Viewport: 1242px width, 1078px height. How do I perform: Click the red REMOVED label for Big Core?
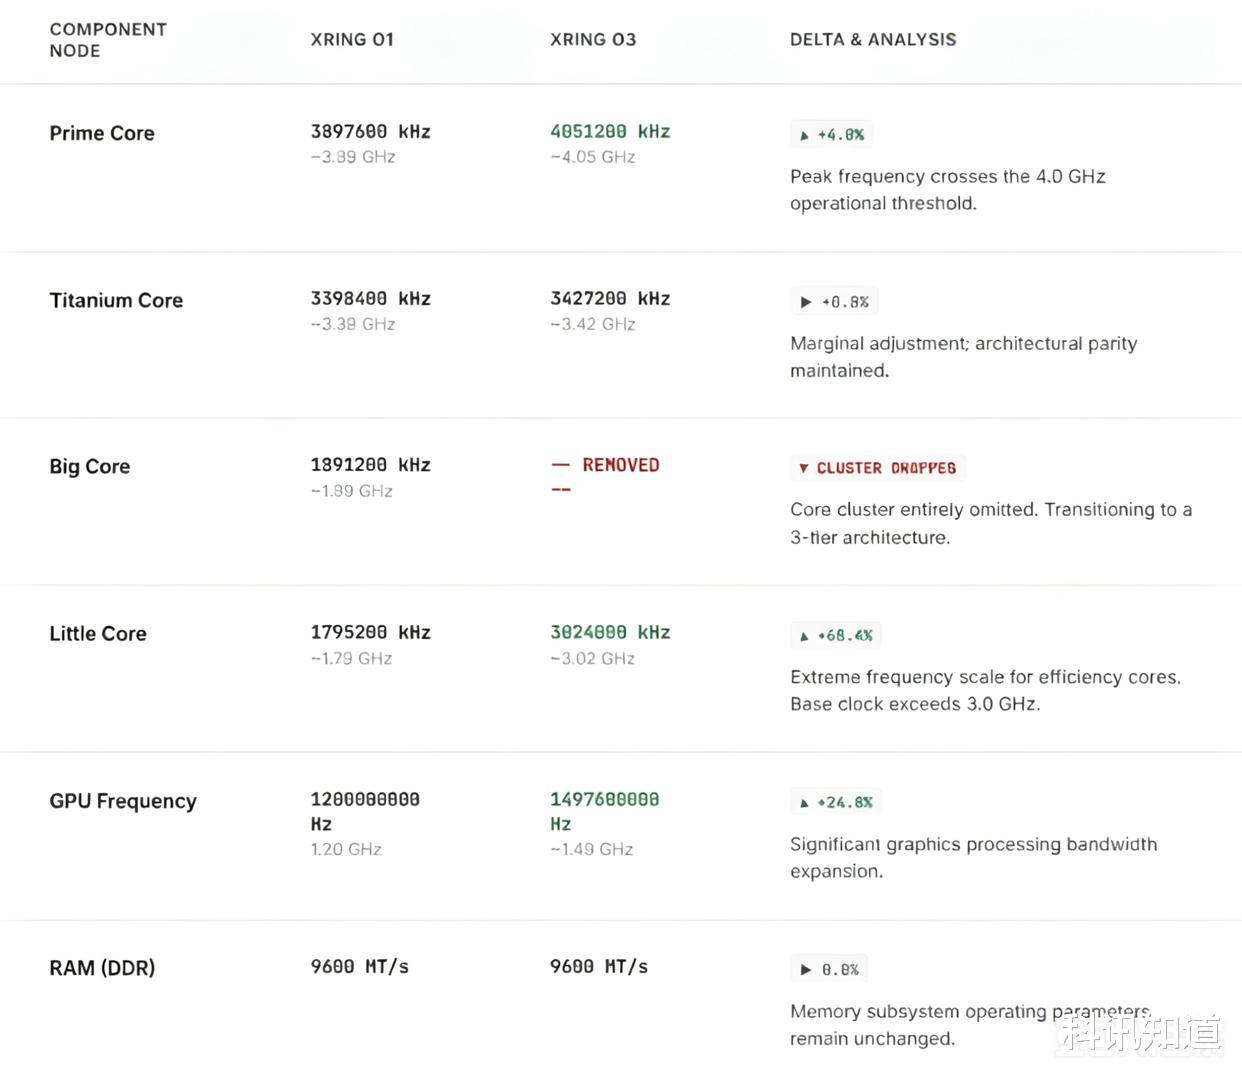click(620, 465)
